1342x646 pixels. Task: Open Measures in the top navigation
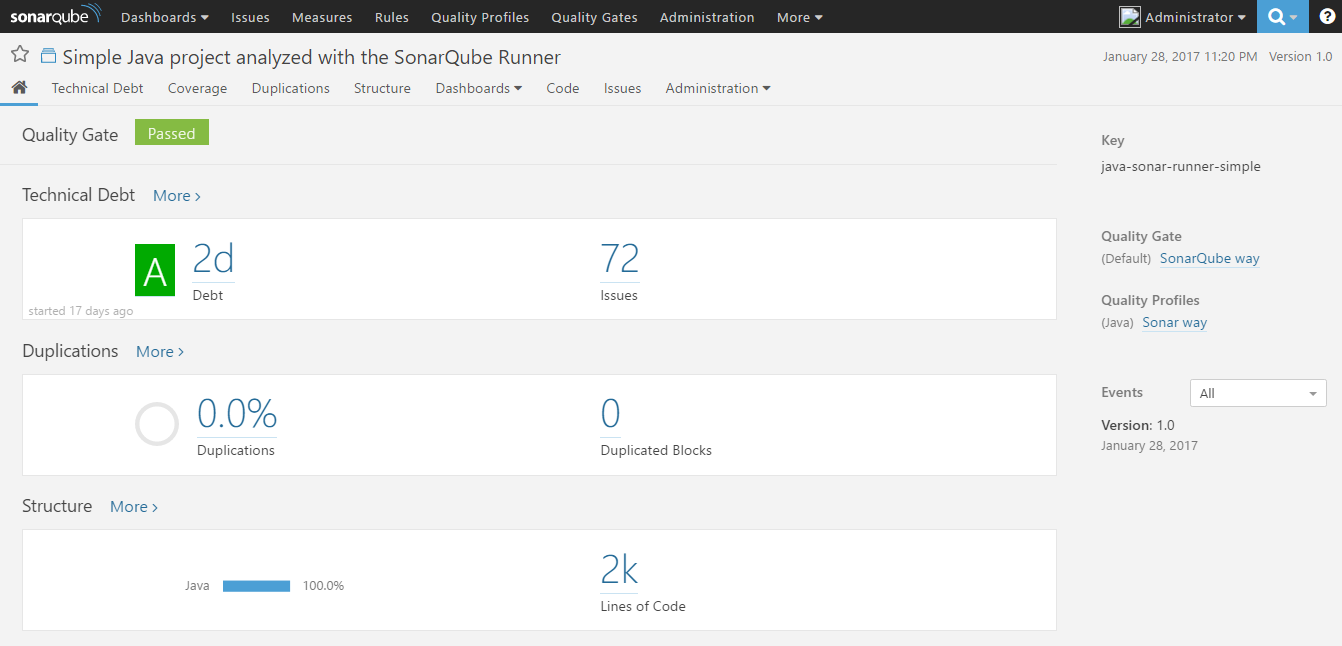coord(322,17)
